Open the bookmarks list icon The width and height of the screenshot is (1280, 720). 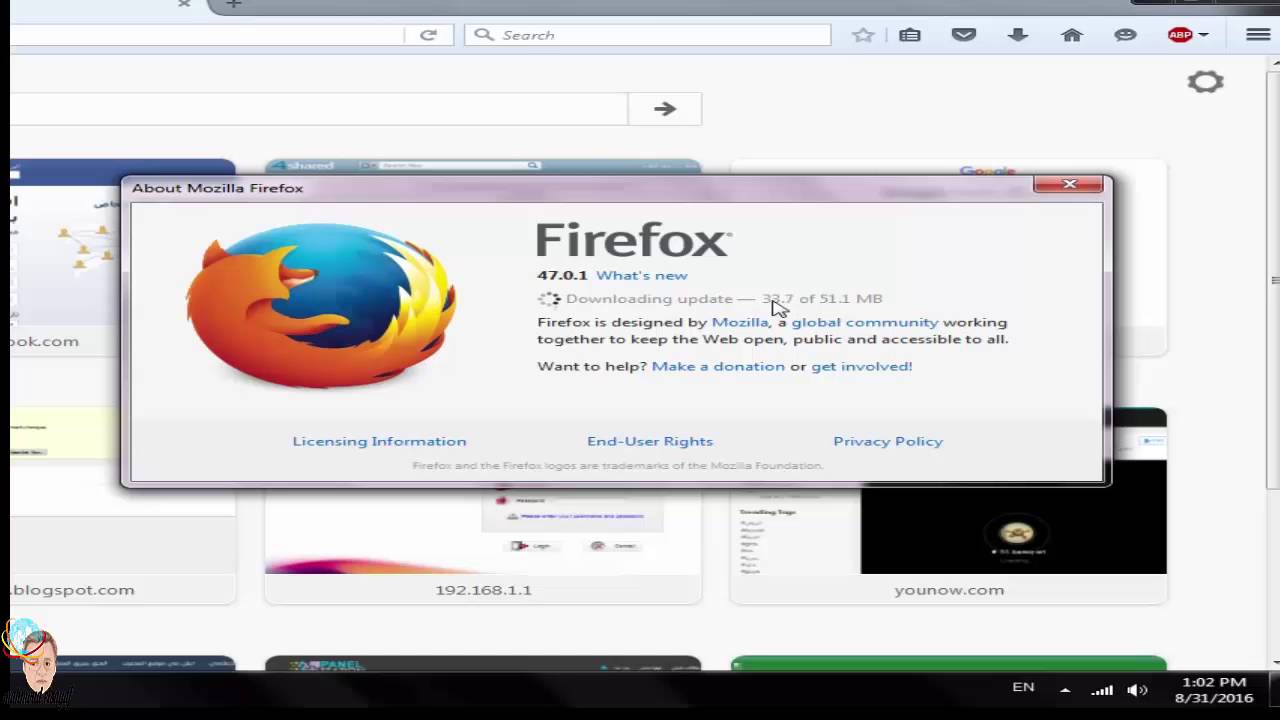click(910, 35)
